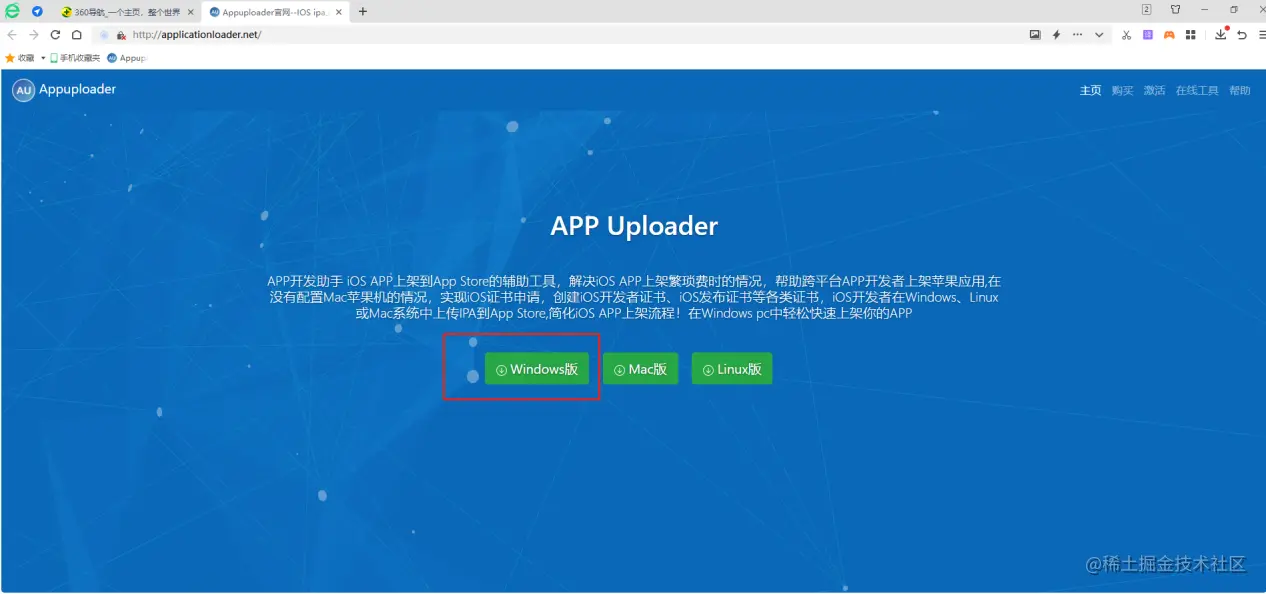Click the tab count indicator icon
Image resolution: width=1266 pixels, height=594 pixels.
pyautogui.click(x=1146, y=10)
